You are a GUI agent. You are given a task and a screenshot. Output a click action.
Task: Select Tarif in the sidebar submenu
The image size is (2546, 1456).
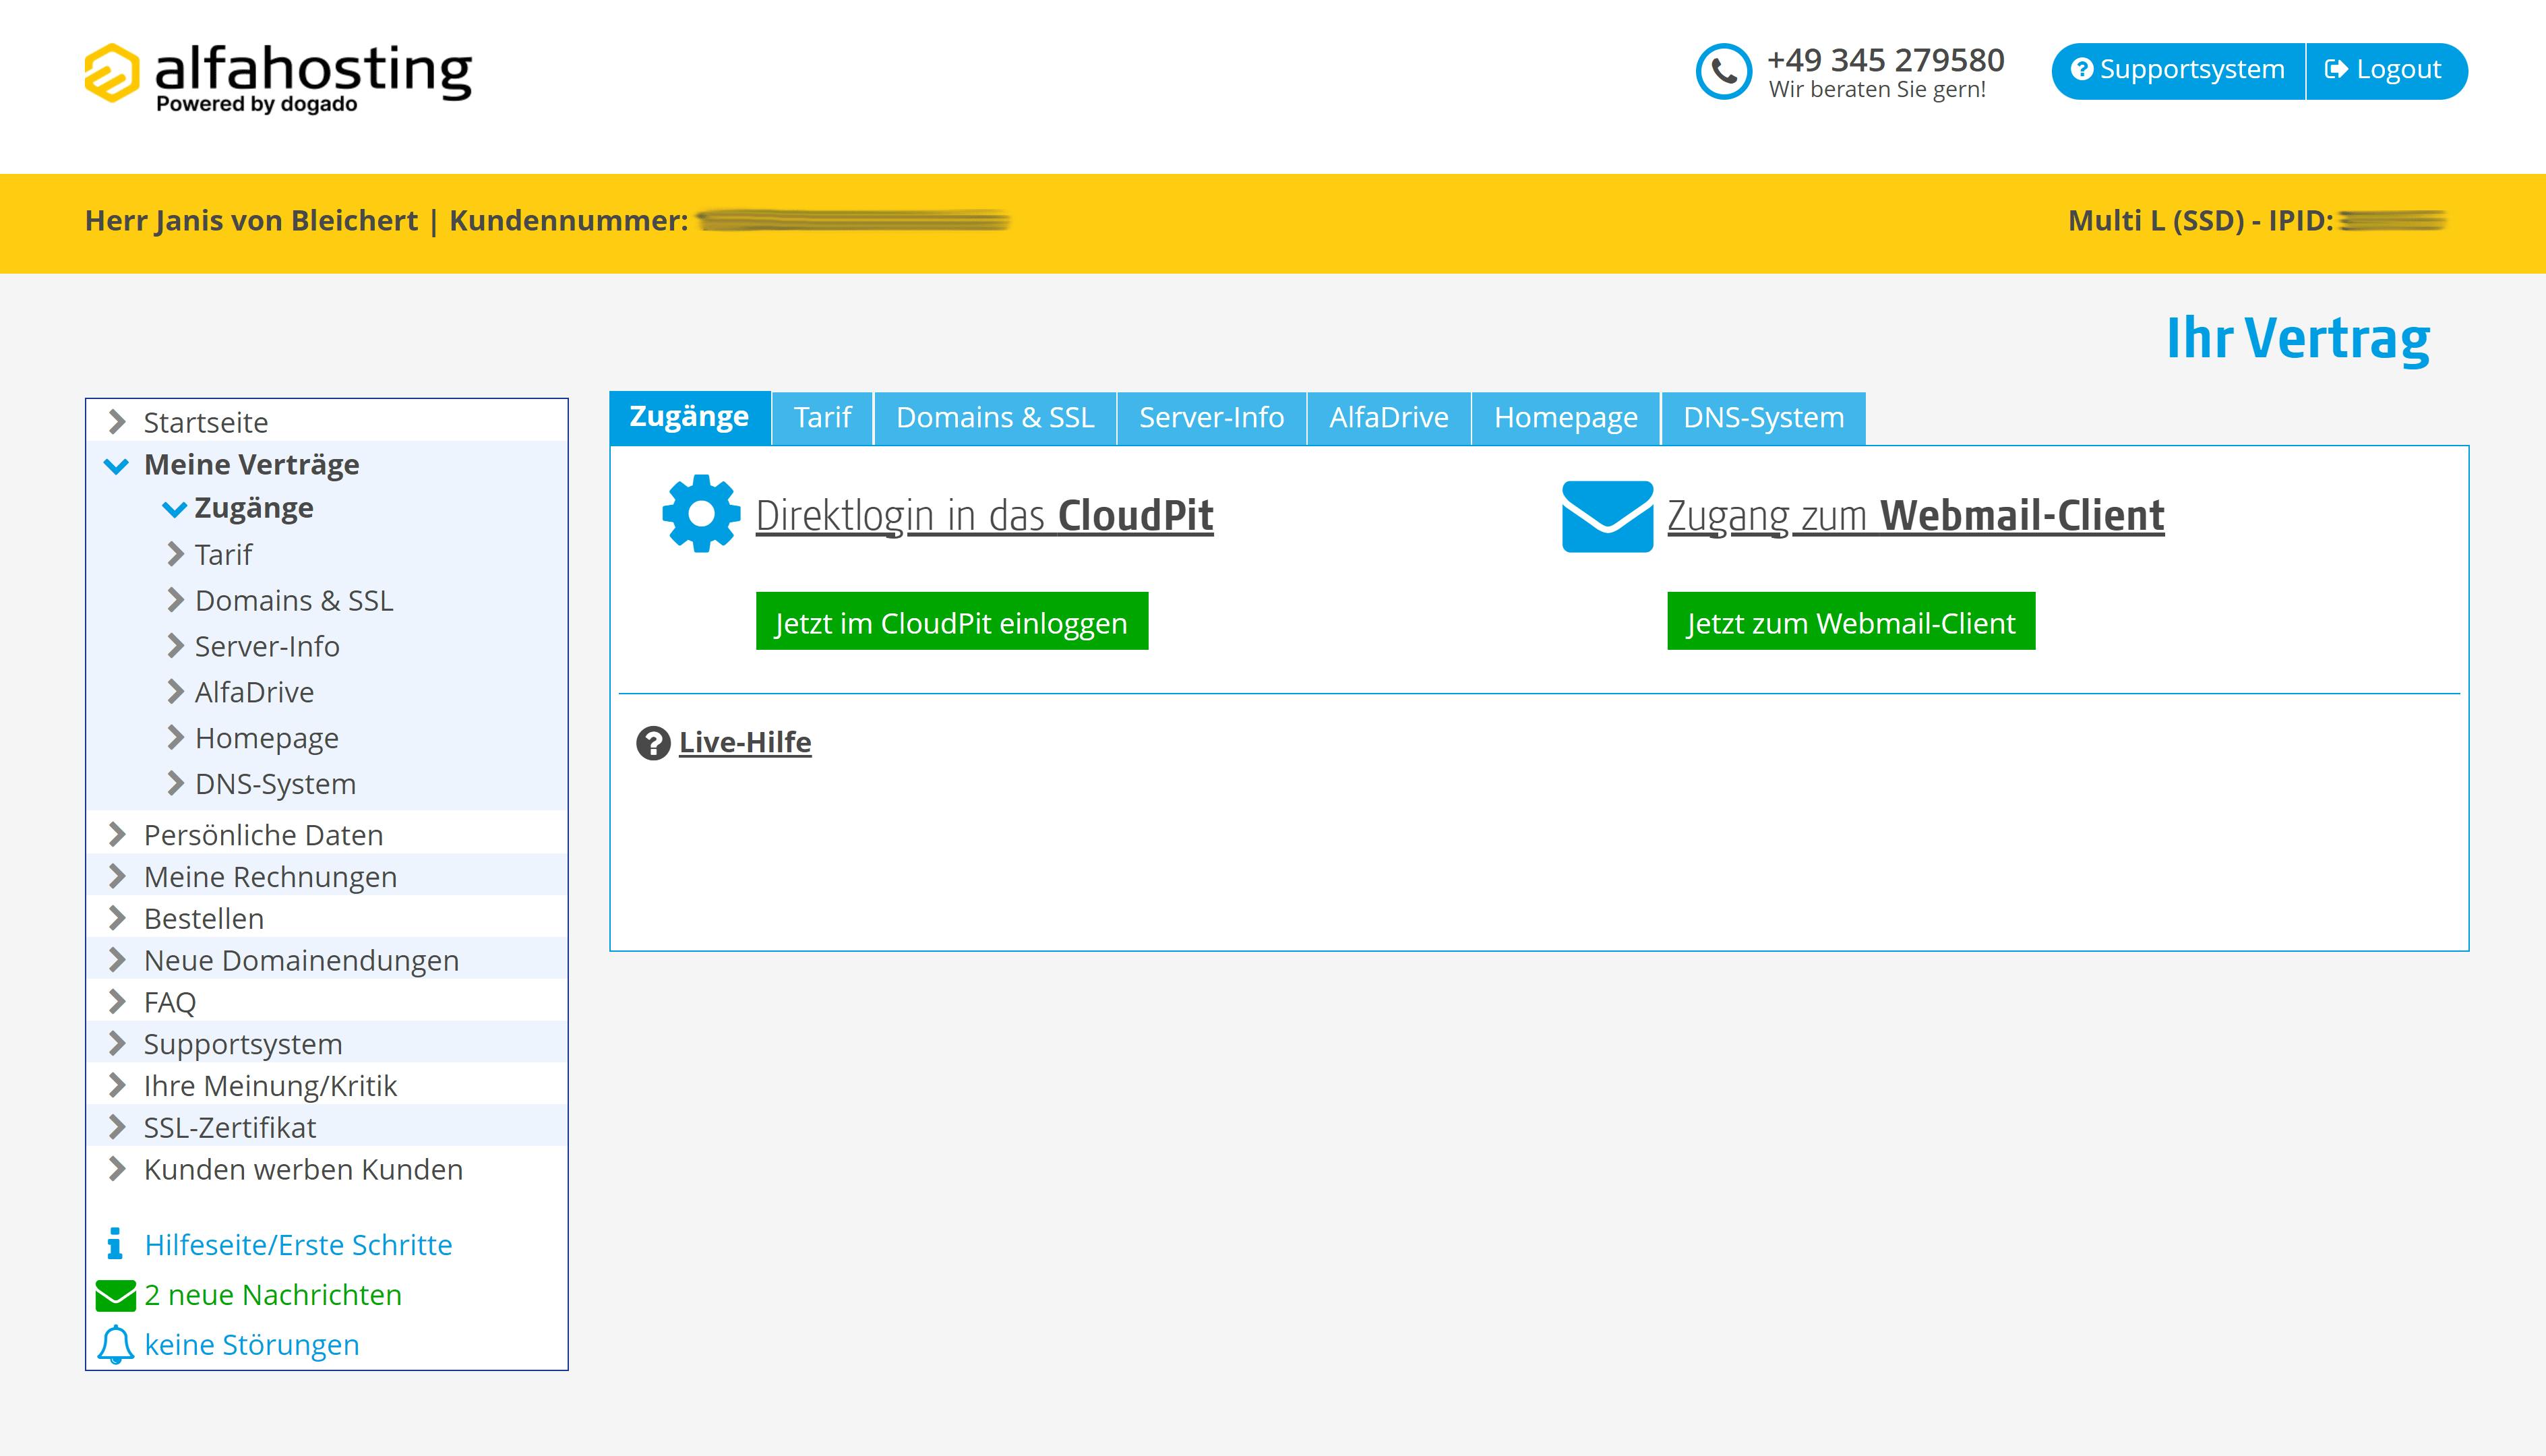pyautogui.click(x=223, y=554)
